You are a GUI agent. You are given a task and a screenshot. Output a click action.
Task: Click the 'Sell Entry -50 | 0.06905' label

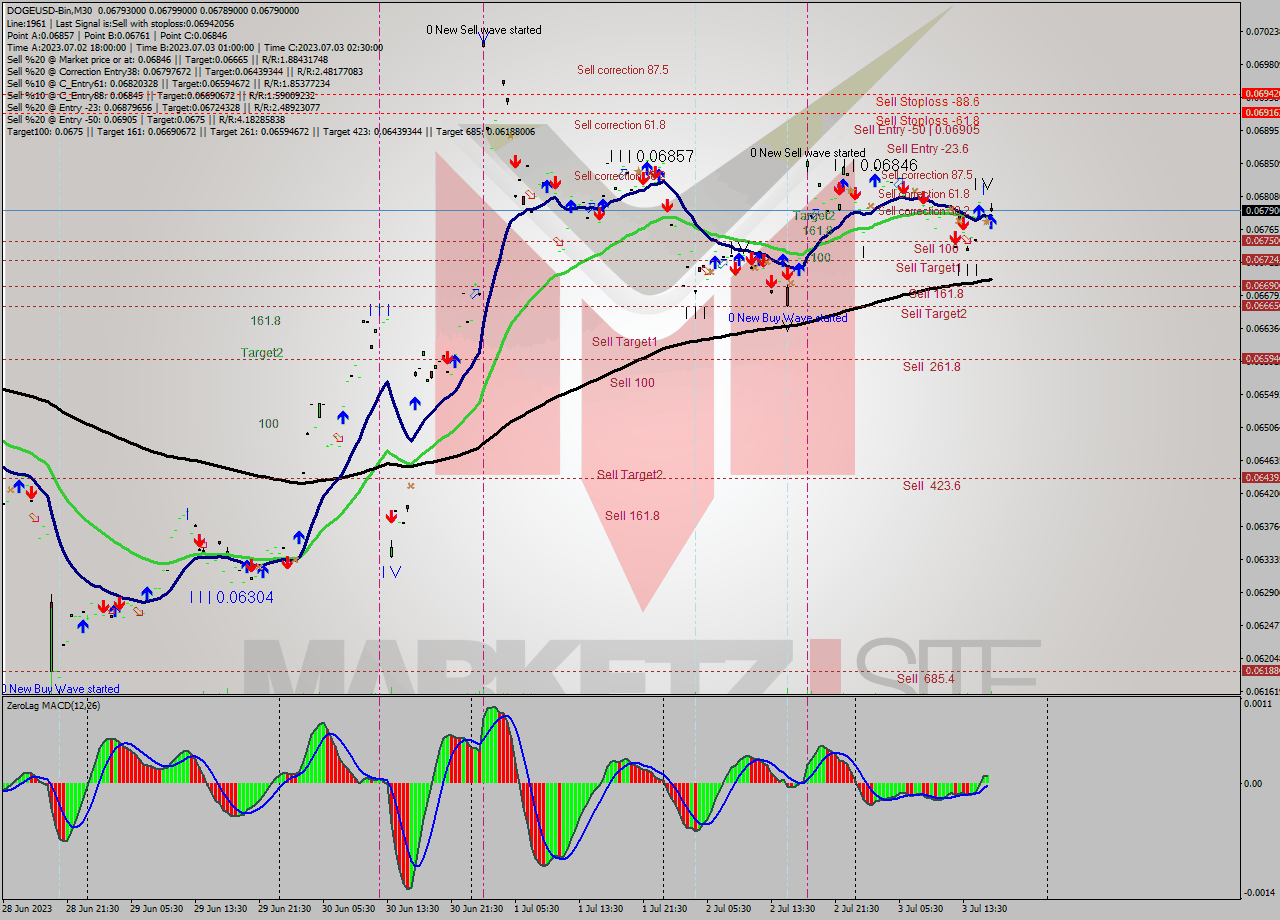point(916,130)
